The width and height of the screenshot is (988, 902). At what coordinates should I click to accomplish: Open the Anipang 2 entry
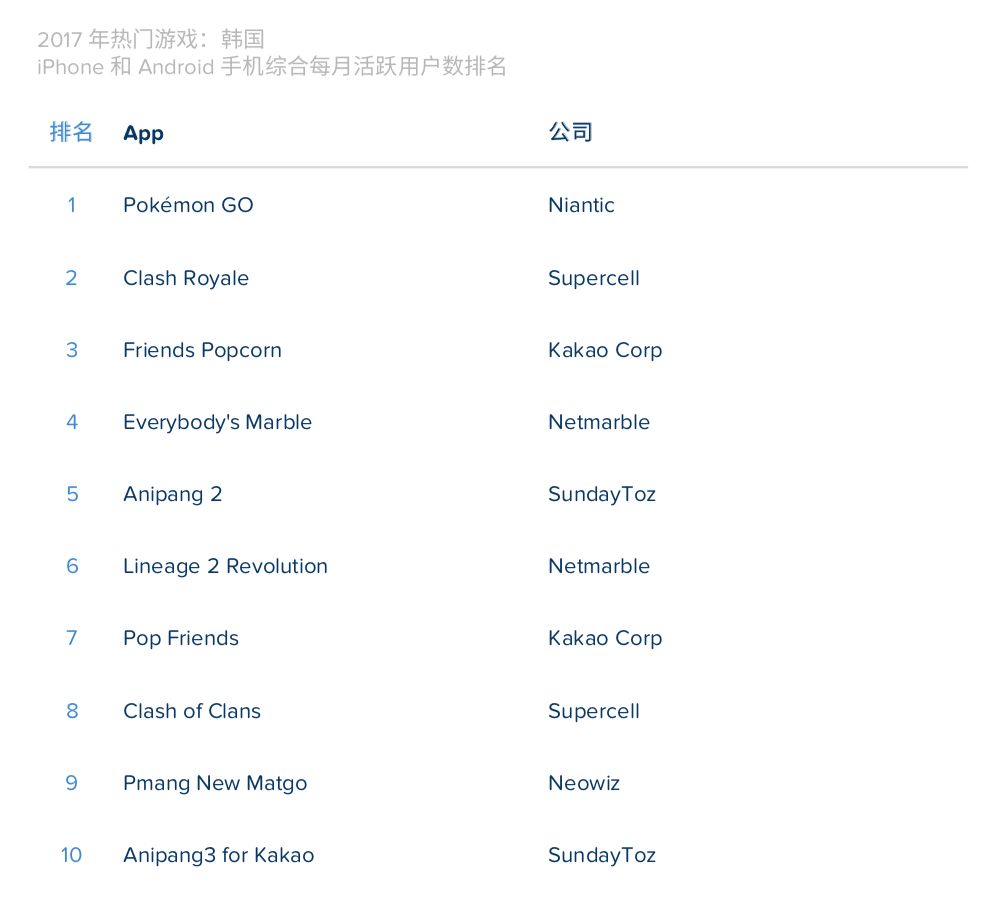[172, 494]
